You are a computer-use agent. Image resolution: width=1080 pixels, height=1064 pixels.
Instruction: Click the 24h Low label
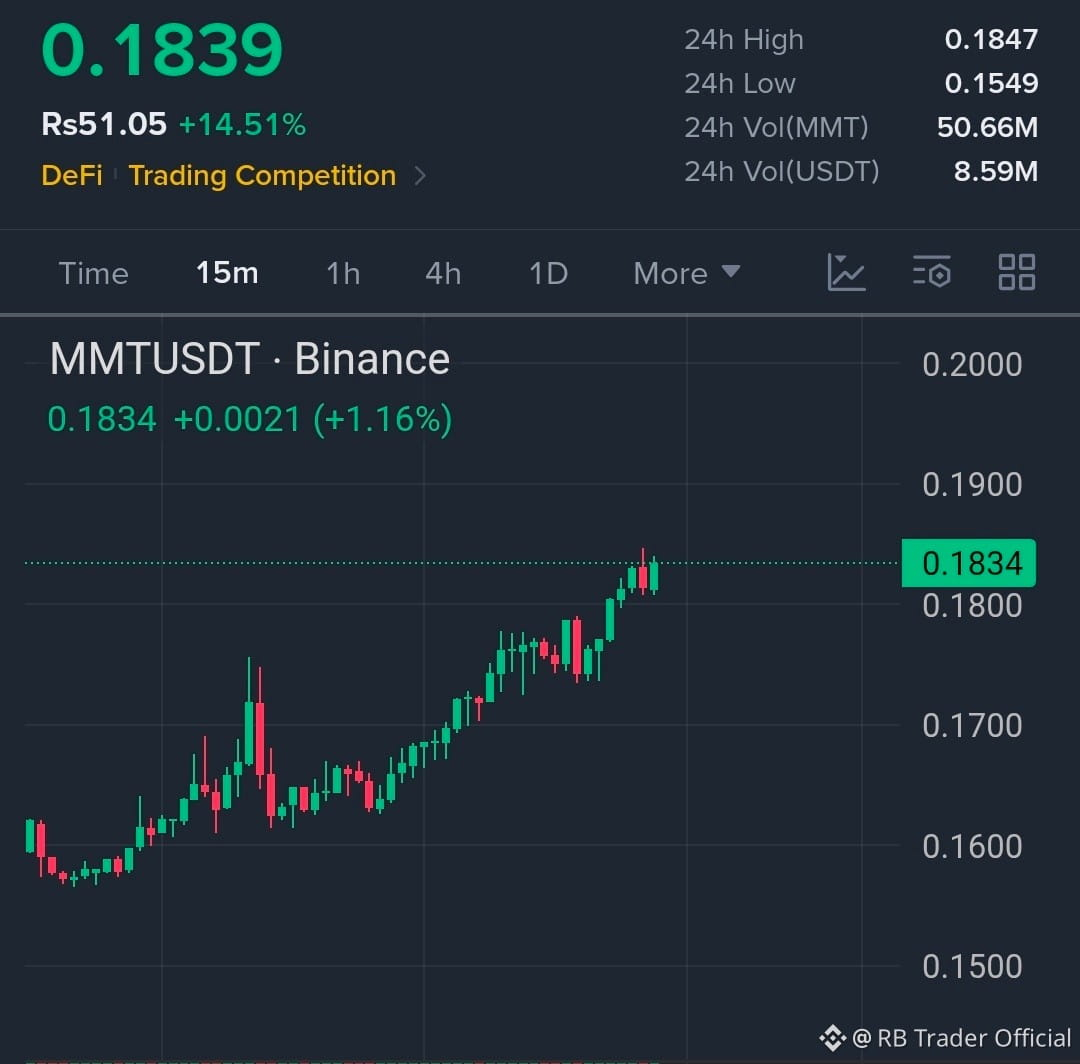(740, 83)
